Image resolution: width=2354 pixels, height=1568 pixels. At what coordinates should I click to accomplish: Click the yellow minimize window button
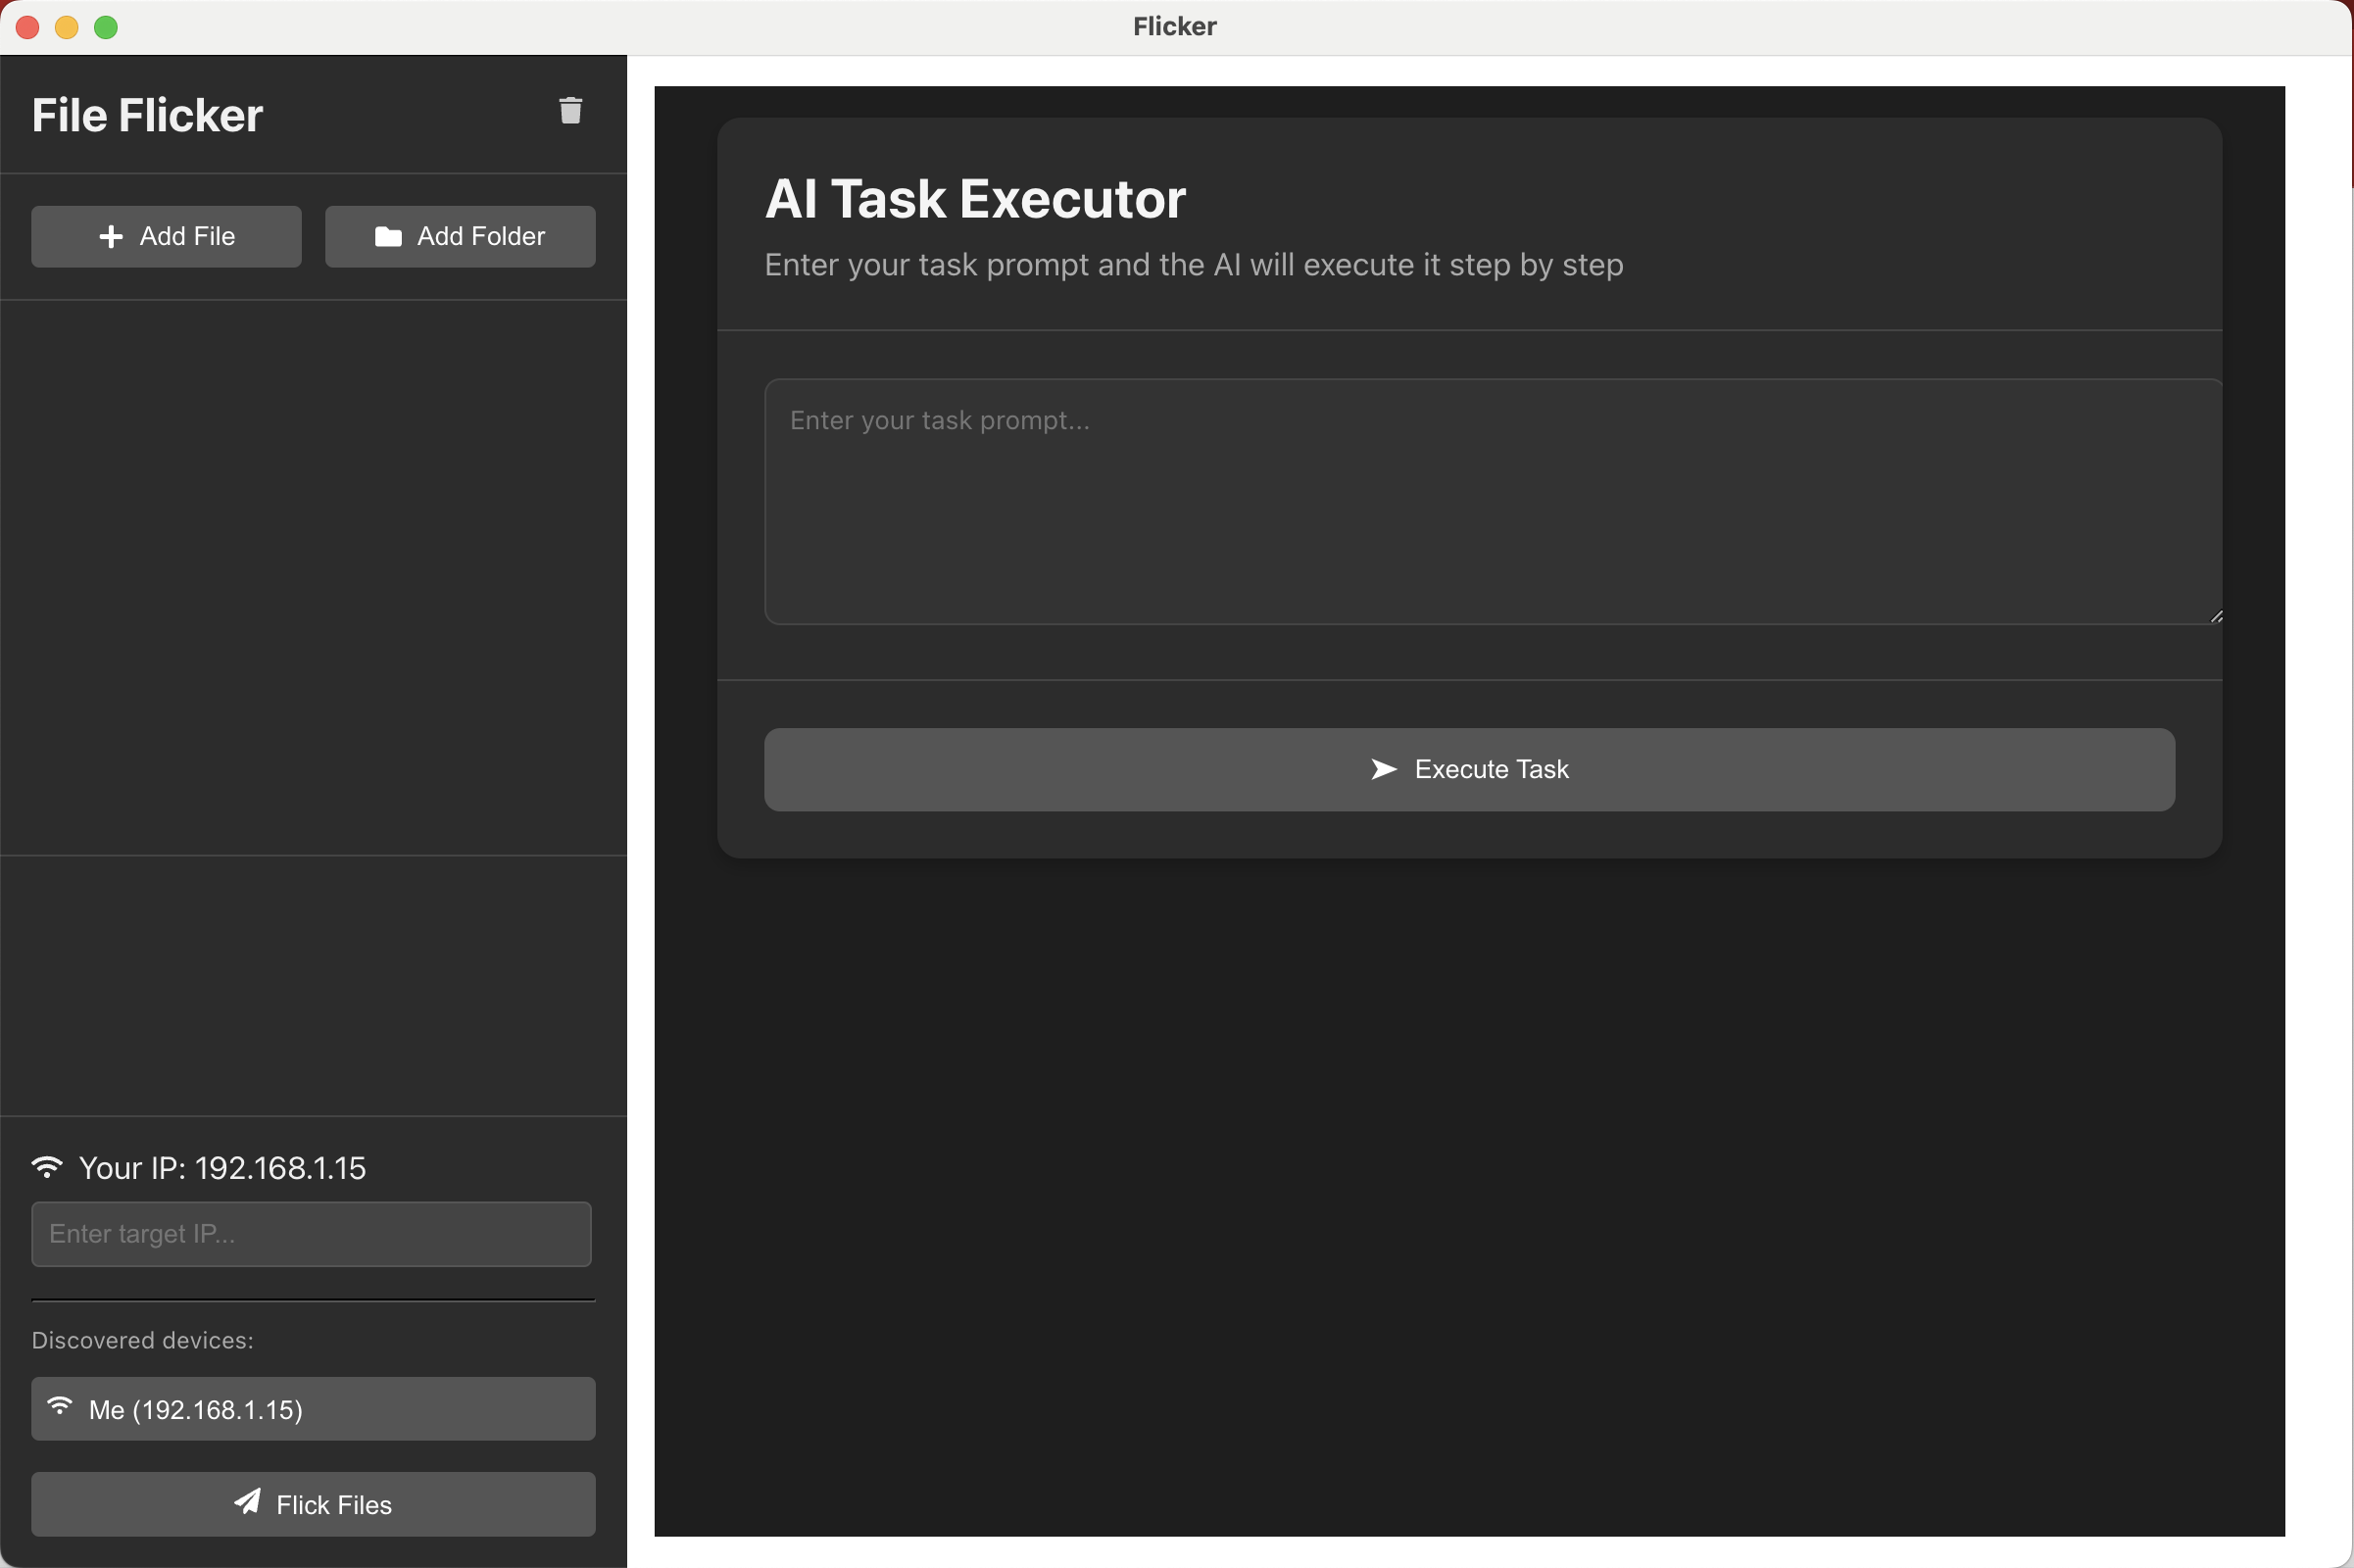pos(67,27)
